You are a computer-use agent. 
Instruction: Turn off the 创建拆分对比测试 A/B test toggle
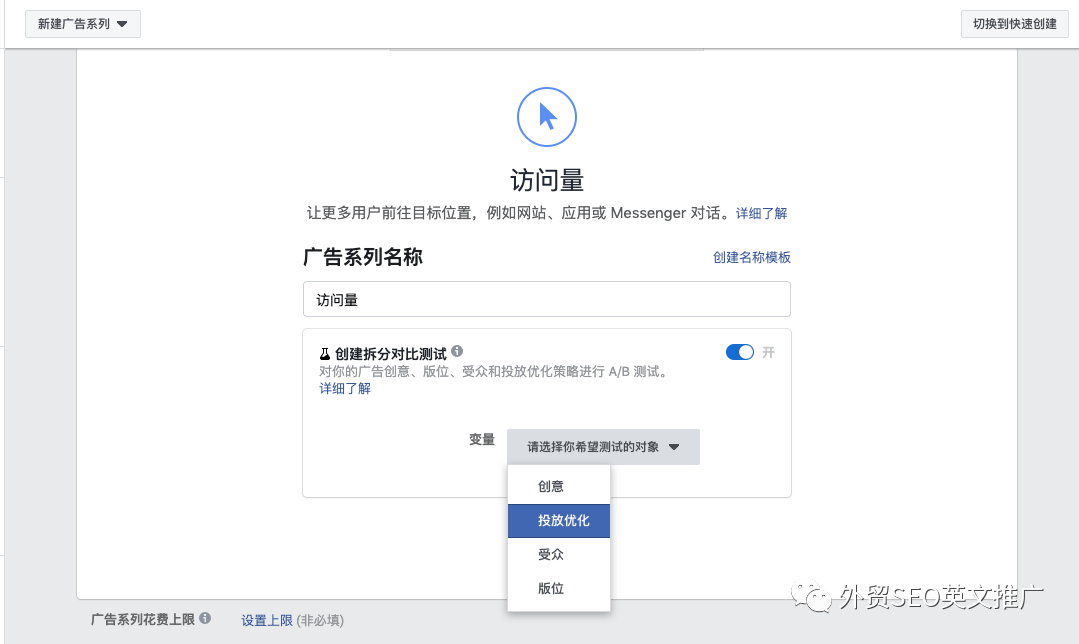(x=739, y=352)
